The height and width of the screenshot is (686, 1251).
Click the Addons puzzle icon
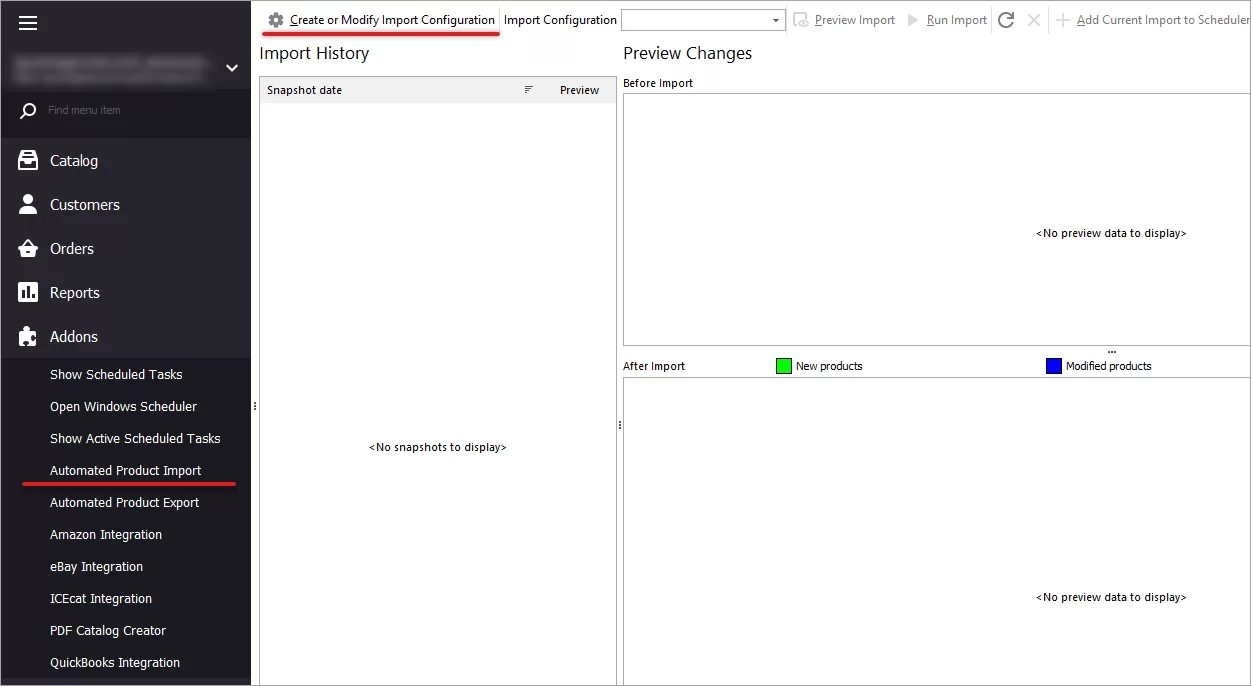point(26,336)
